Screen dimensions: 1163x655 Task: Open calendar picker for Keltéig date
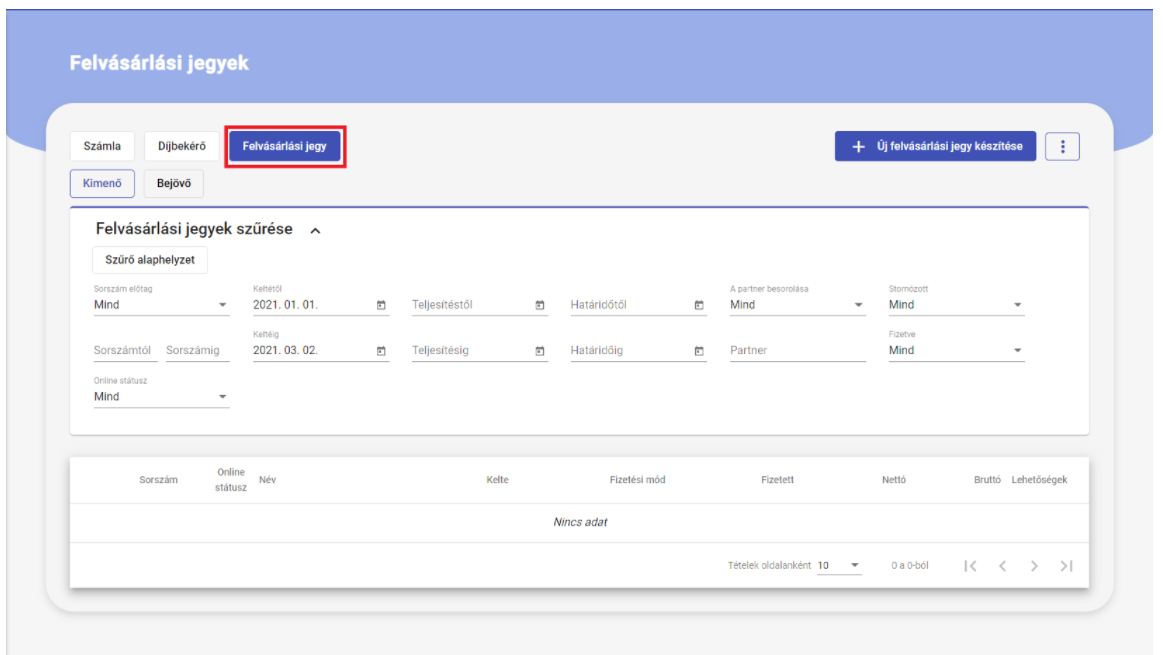click(x=381, y=351)
